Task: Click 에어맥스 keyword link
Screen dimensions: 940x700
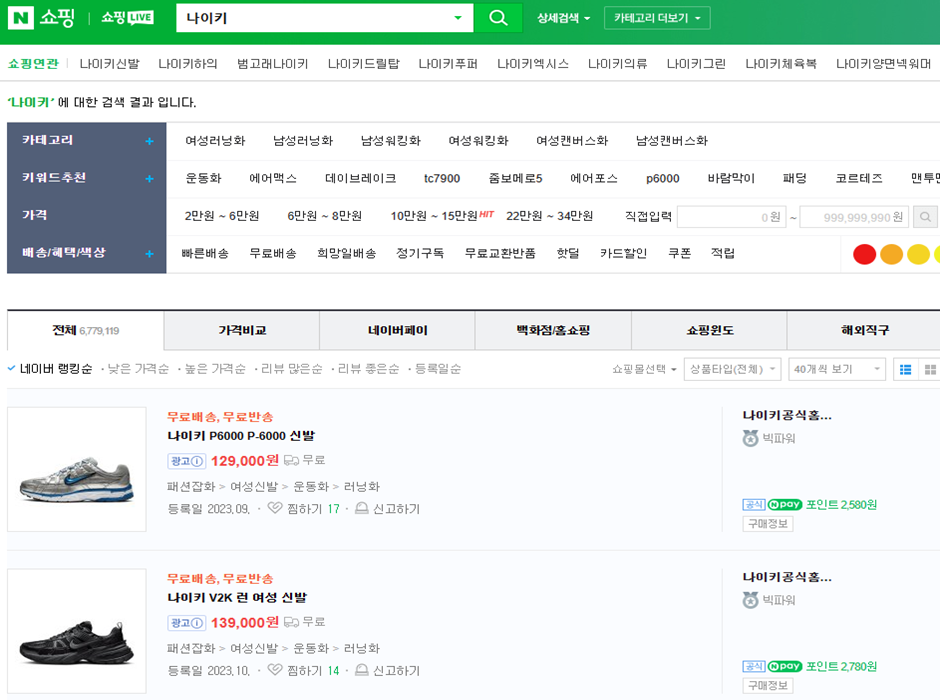Action: click(x=273, y=178)
